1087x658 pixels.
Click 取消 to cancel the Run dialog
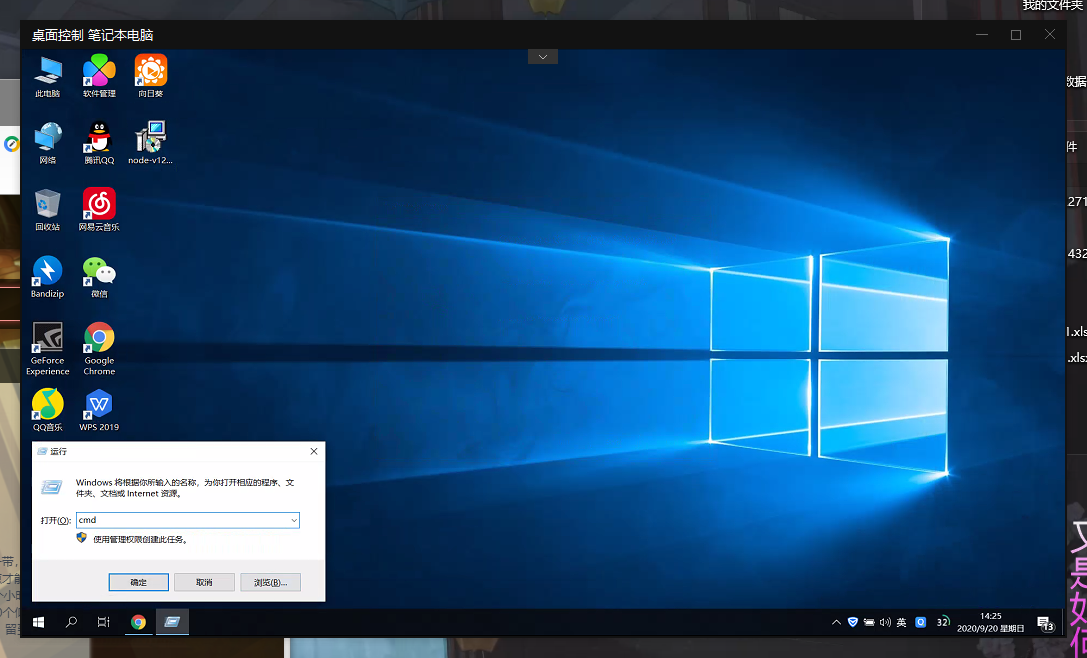coord(204,582)
